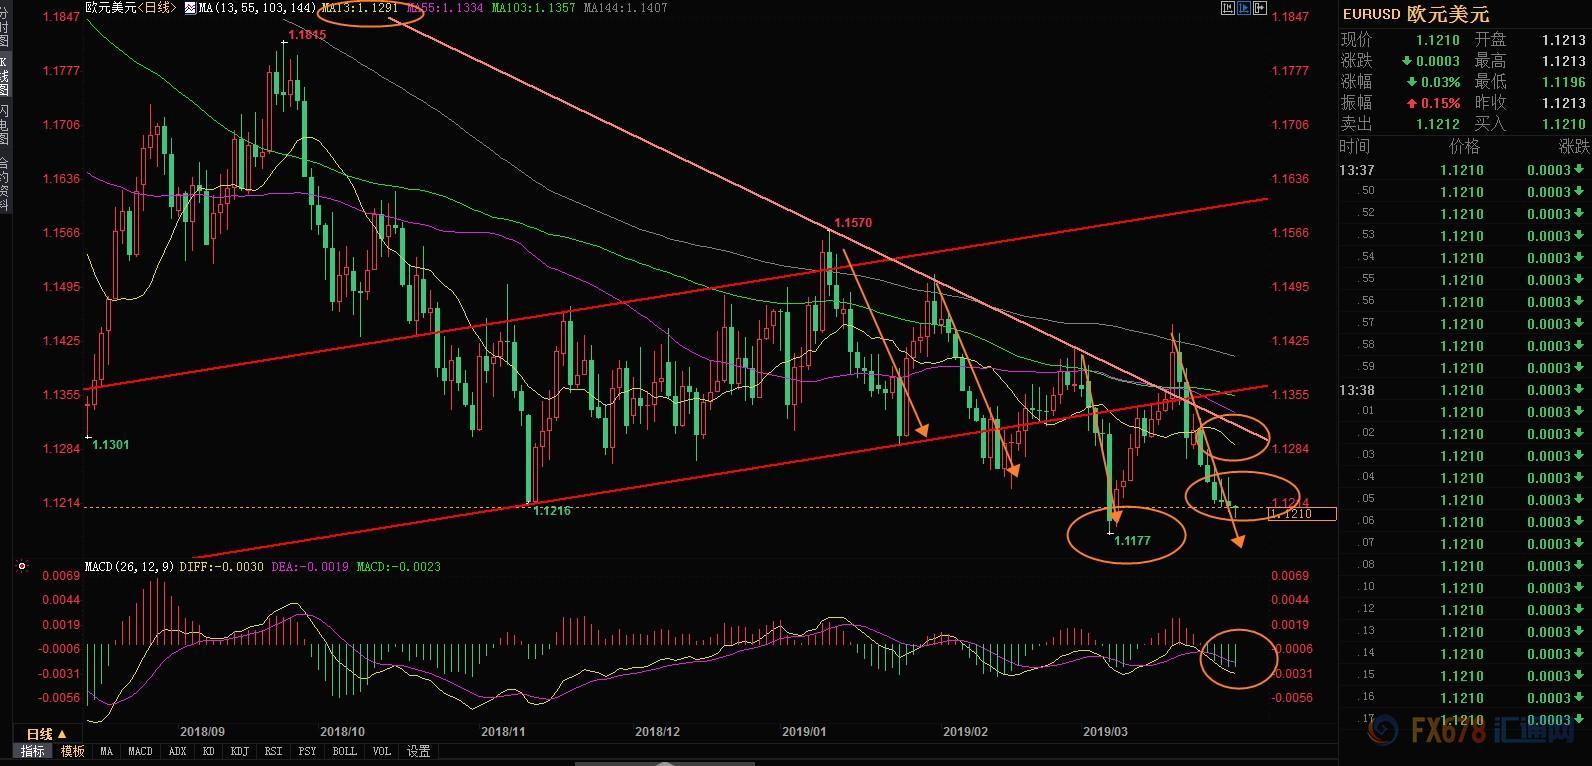The image size is (1592, 766).
Task: Open the 合约资料 side tab
Action: [4, 180]
